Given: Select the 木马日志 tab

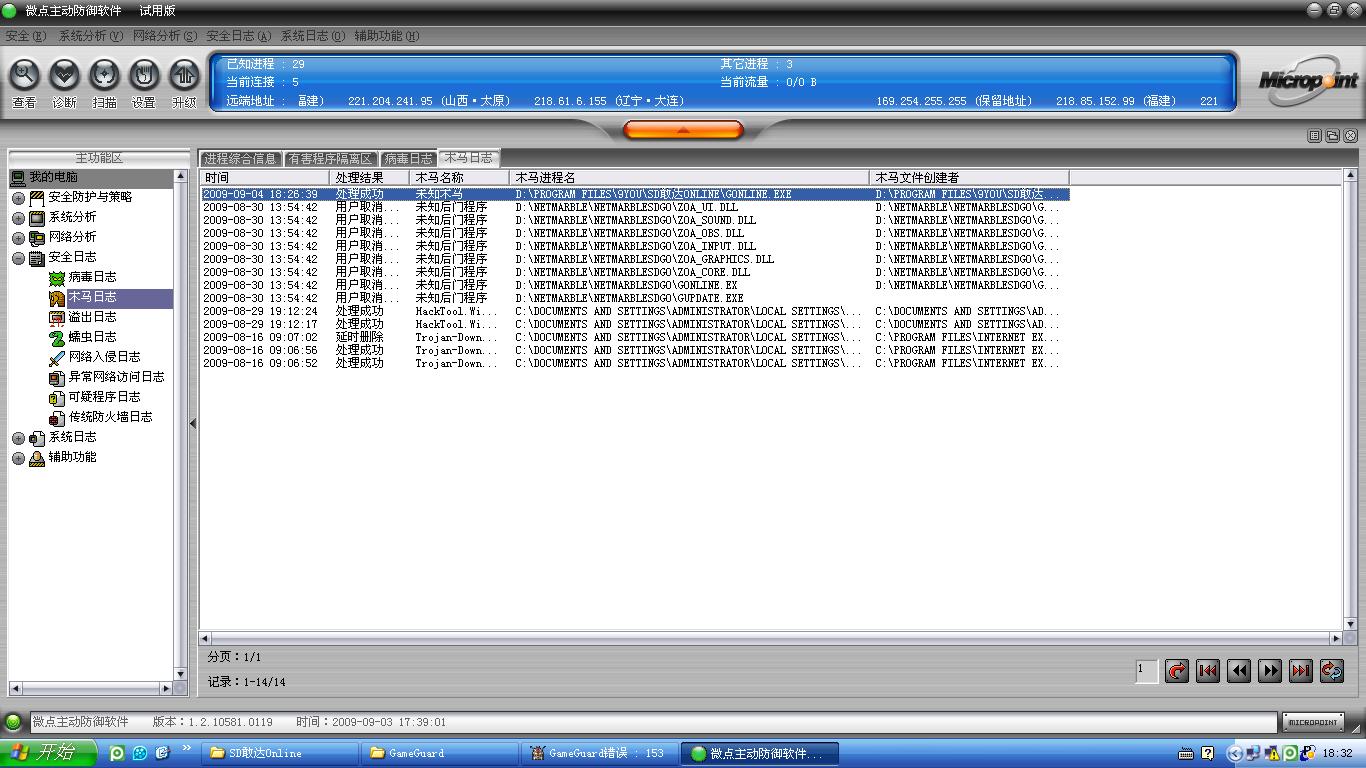Looking at the screenshot, I should tap(468, 158).
